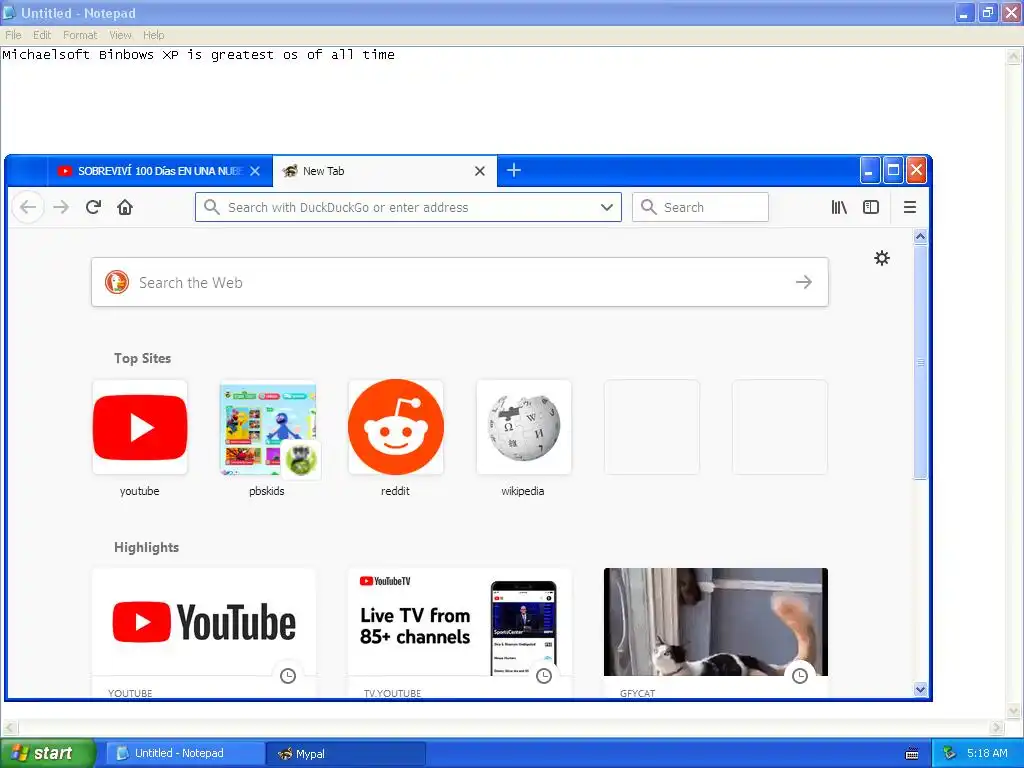This screenshot has height=768, width=1024.
Task: Close the New Tab tab
Action: 480,171
